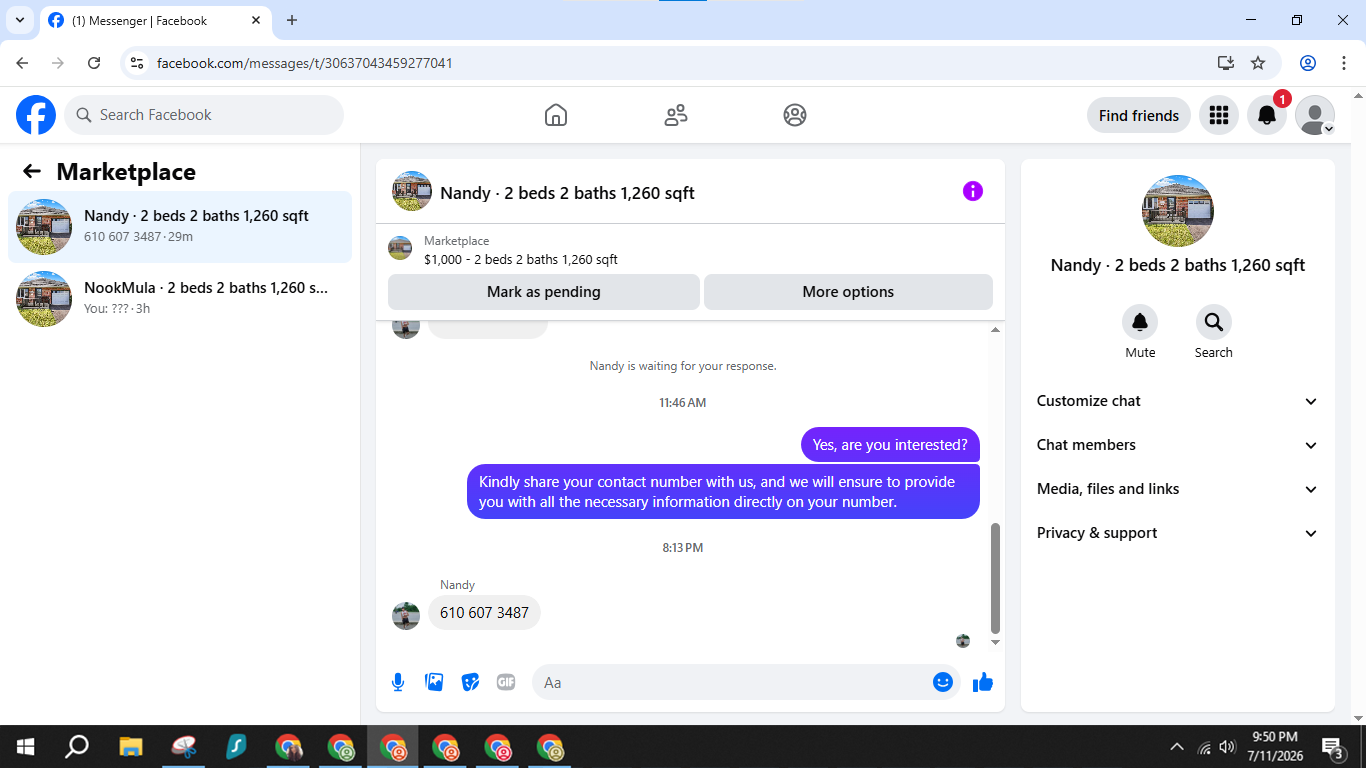Image resolution: width=1366 pixels, height=768 pixels.
Task: Open conversation information purple icon
Action: pyautogui.click(x=973, y=191)
